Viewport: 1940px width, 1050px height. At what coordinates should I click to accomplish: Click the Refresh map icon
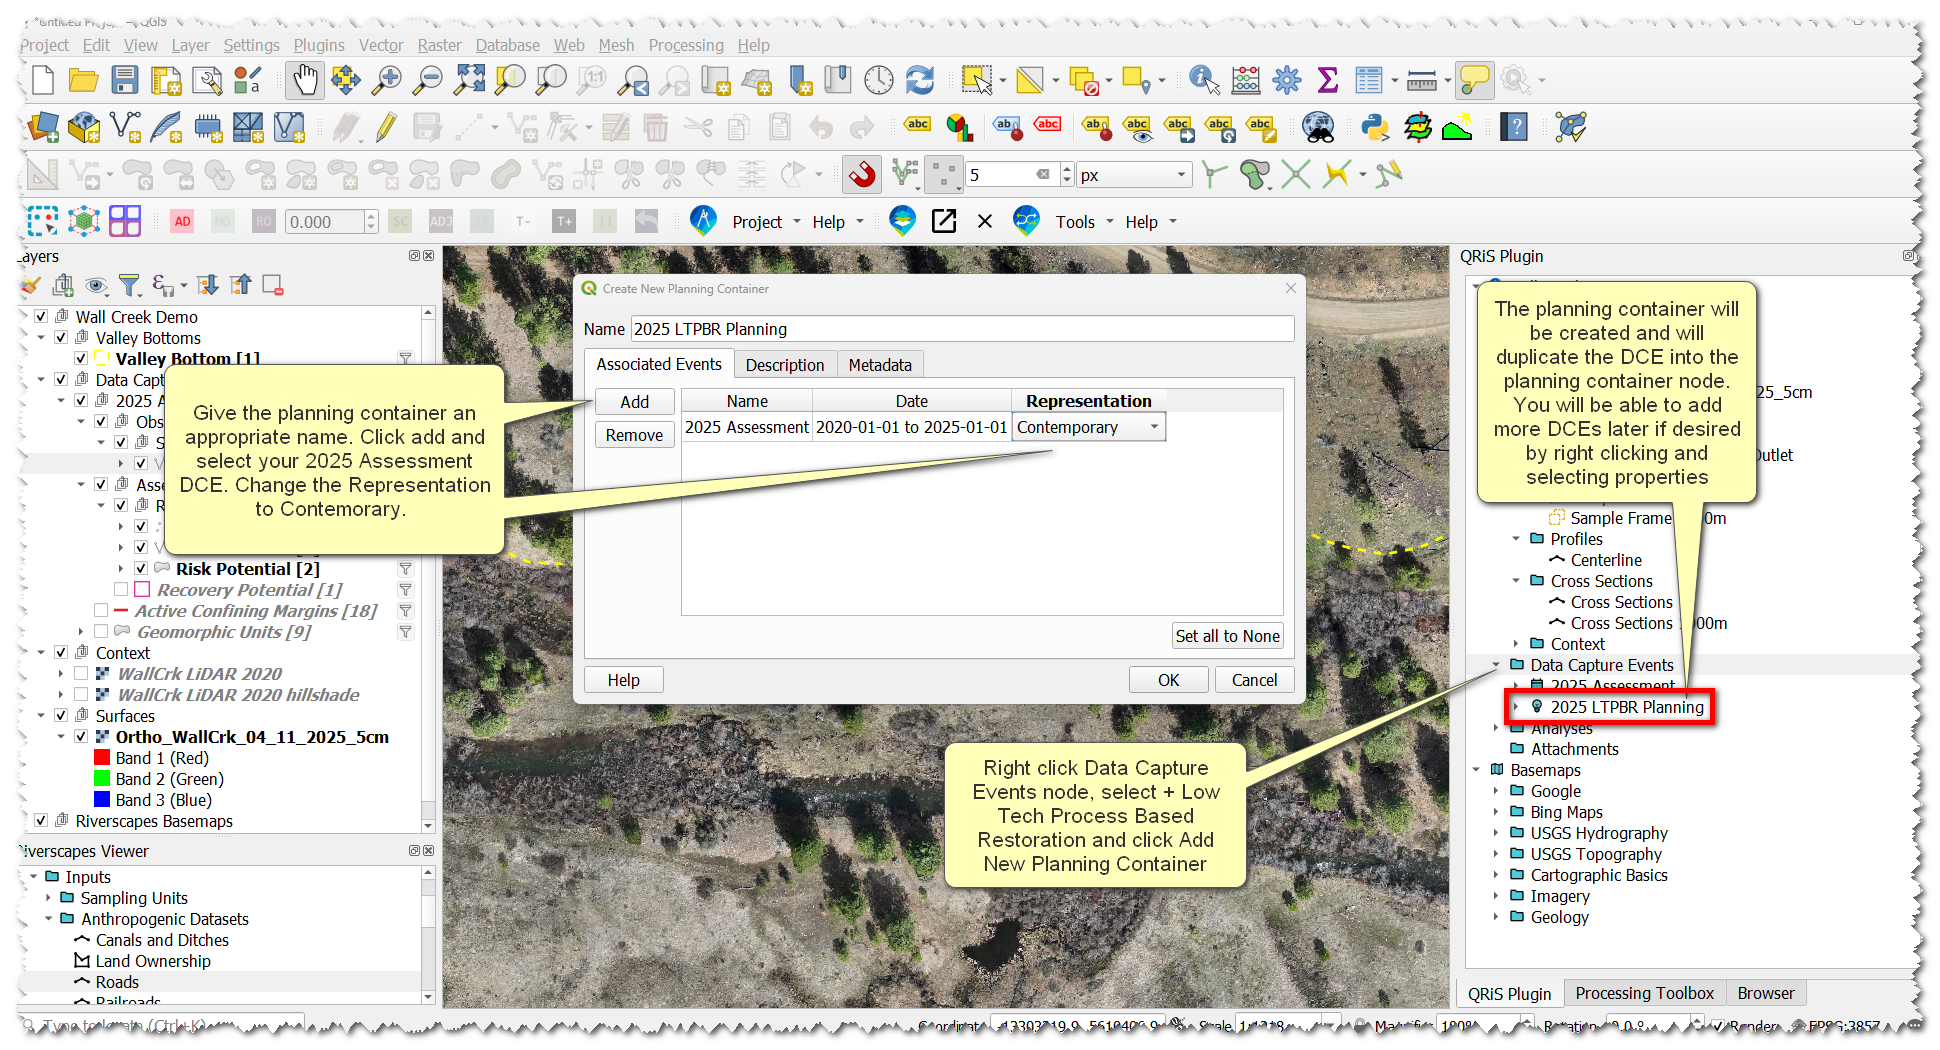pyautogui.click(x=920, y=80)
